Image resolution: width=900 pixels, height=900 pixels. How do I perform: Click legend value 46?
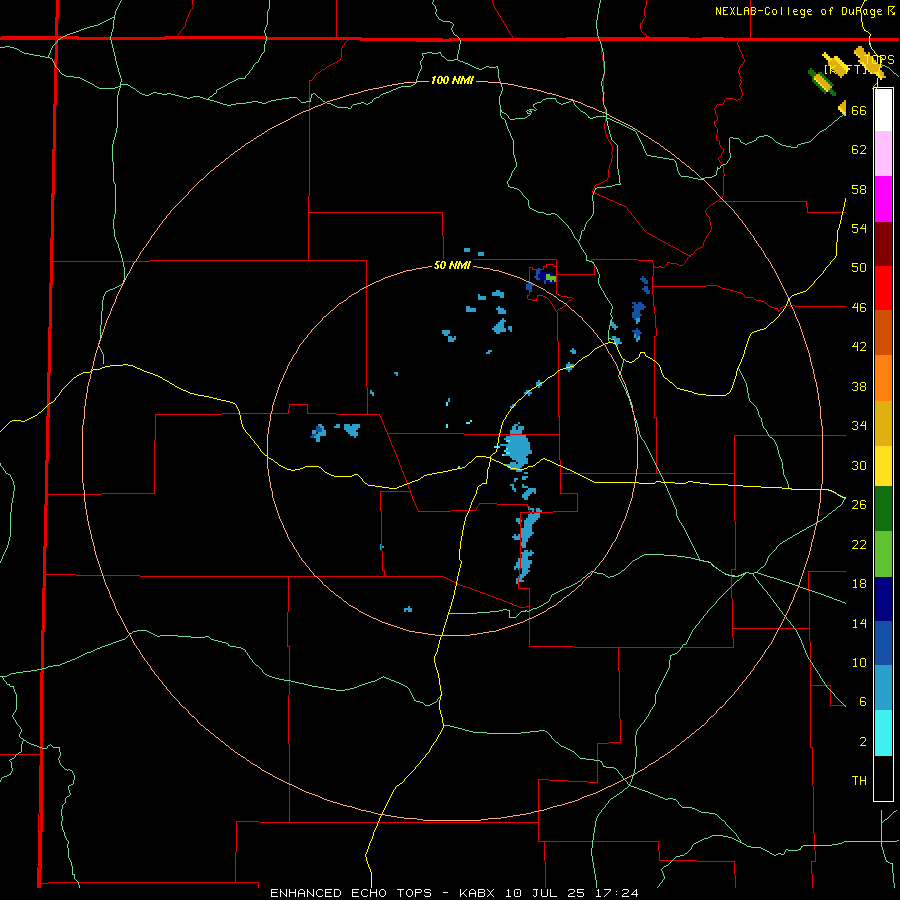pos(859,308)
